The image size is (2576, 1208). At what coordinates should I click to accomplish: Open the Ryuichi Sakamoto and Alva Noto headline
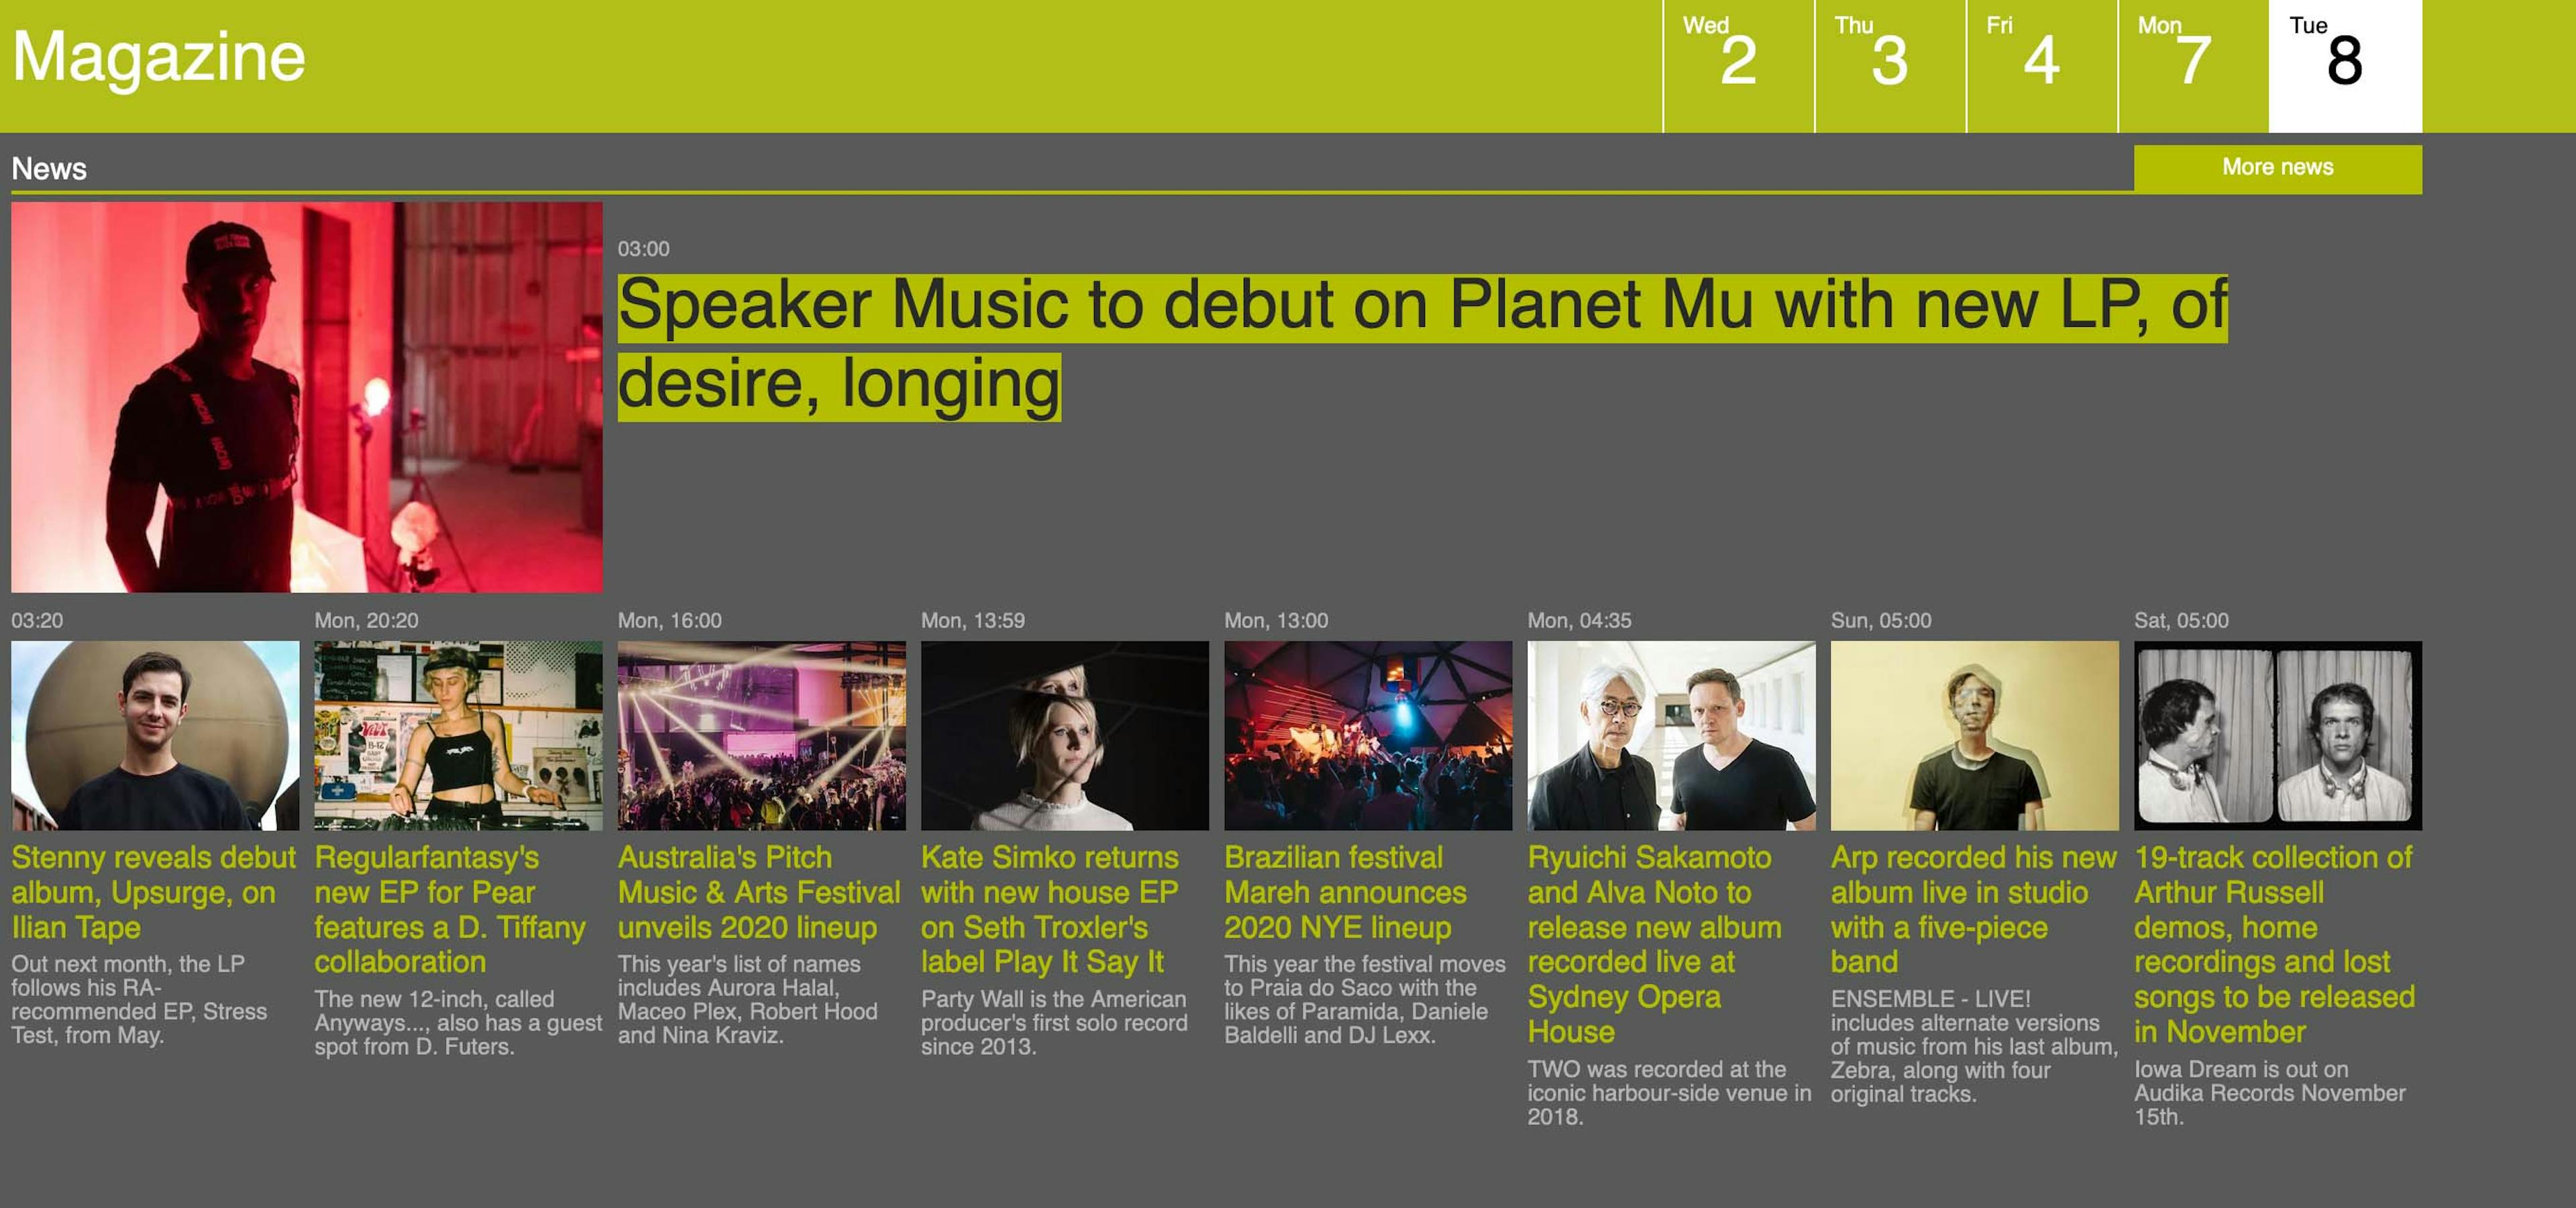[x=1654, y=944]
